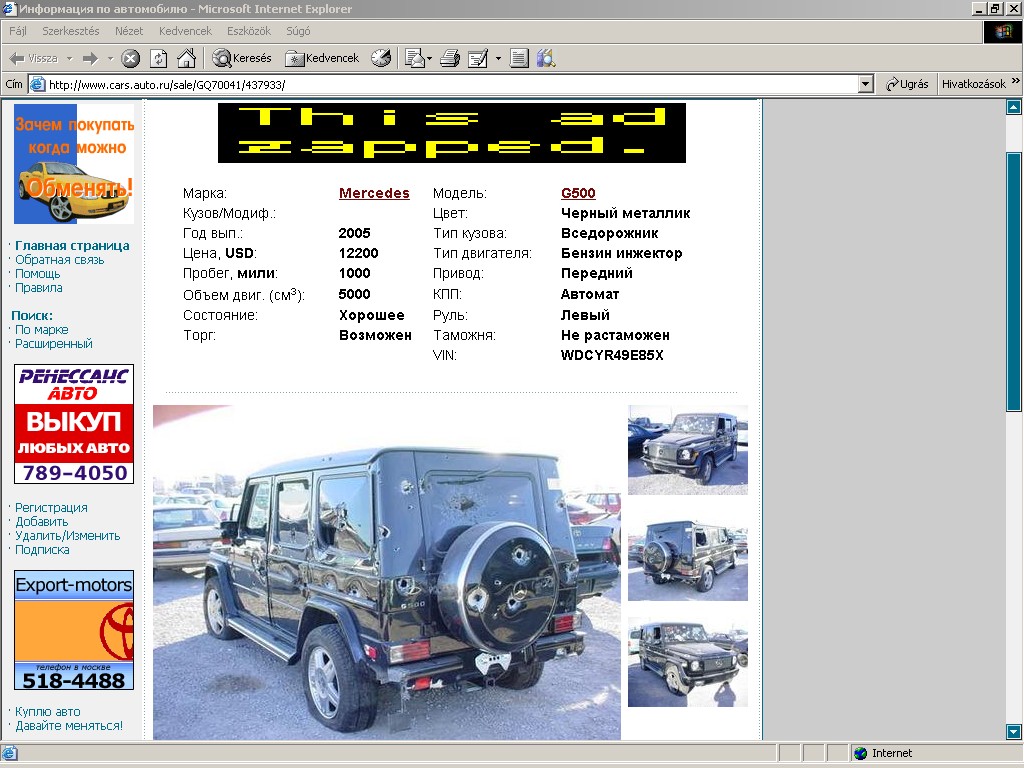Open the Обратная связь link
Screen dimensions: 1024x768
(x=59, y=260)
